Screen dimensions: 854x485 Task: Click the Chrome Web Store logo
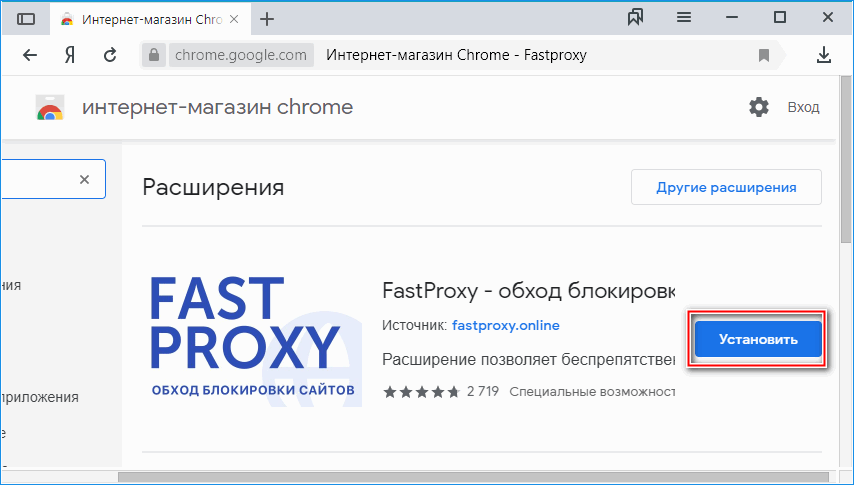(48, 108)
